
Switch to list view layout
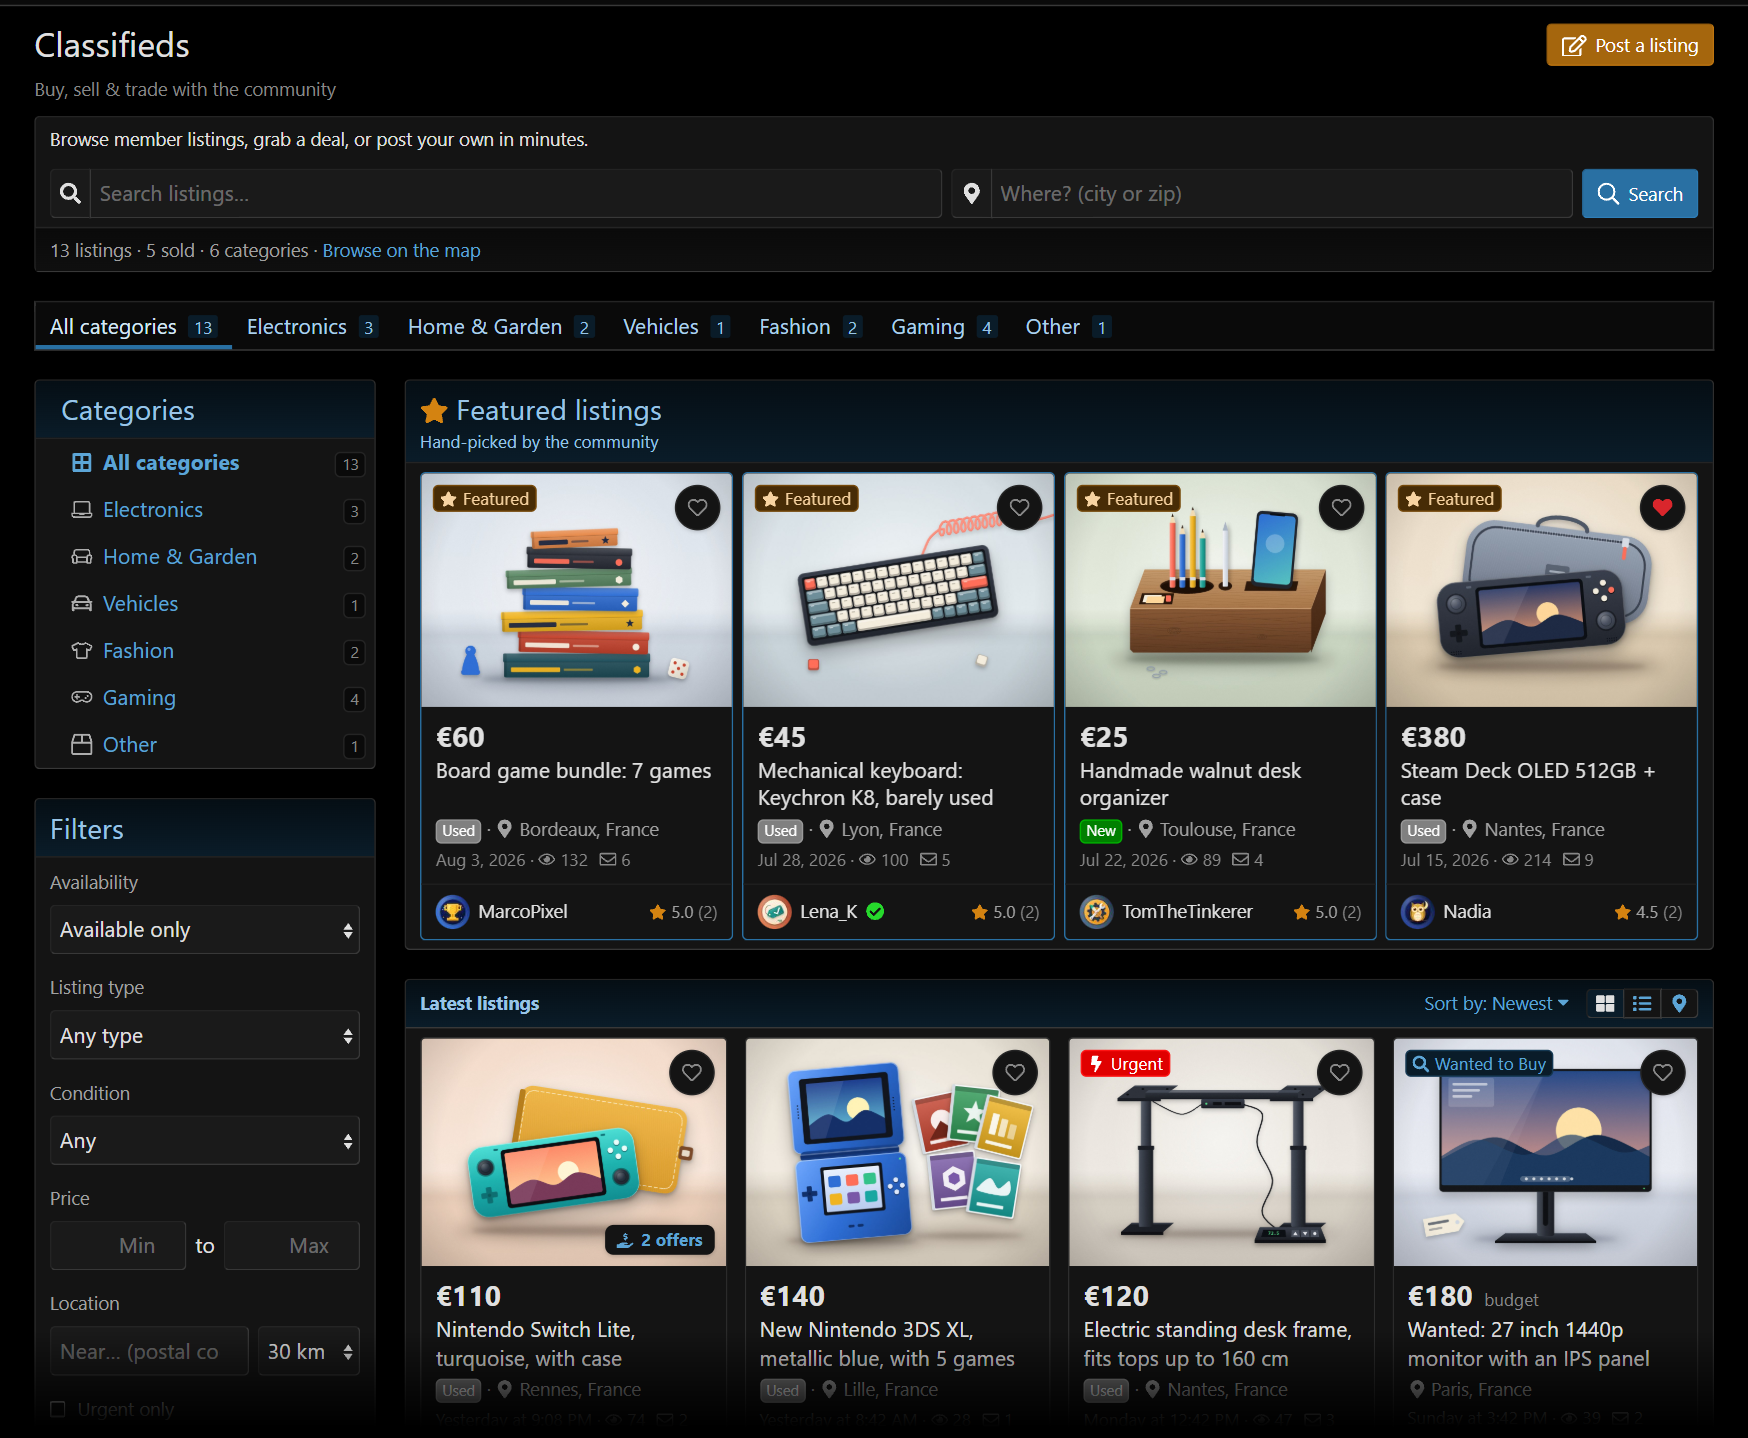coord(1642,1003)
